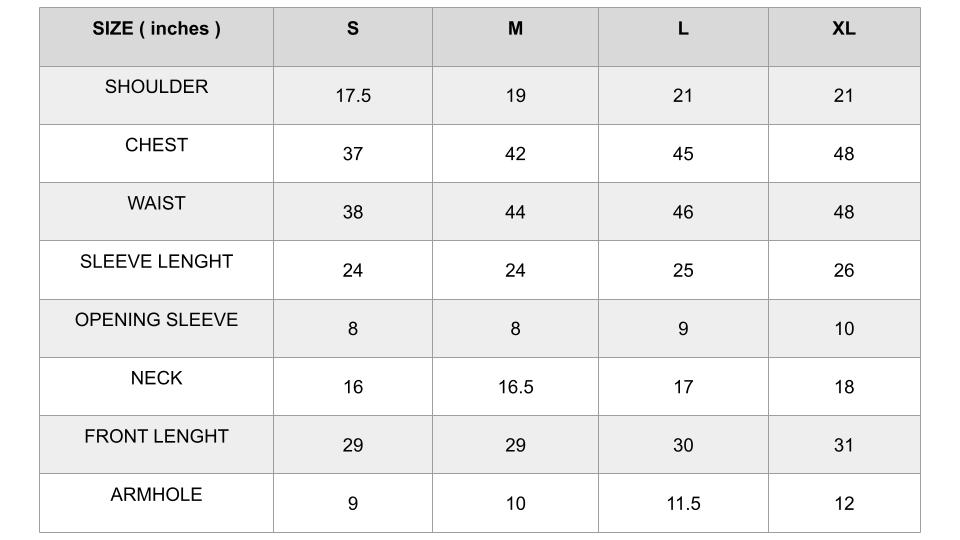This screenshot has width=960, height=540.
Task: Click the ARMHOLE row label
Action: point(156,495)
